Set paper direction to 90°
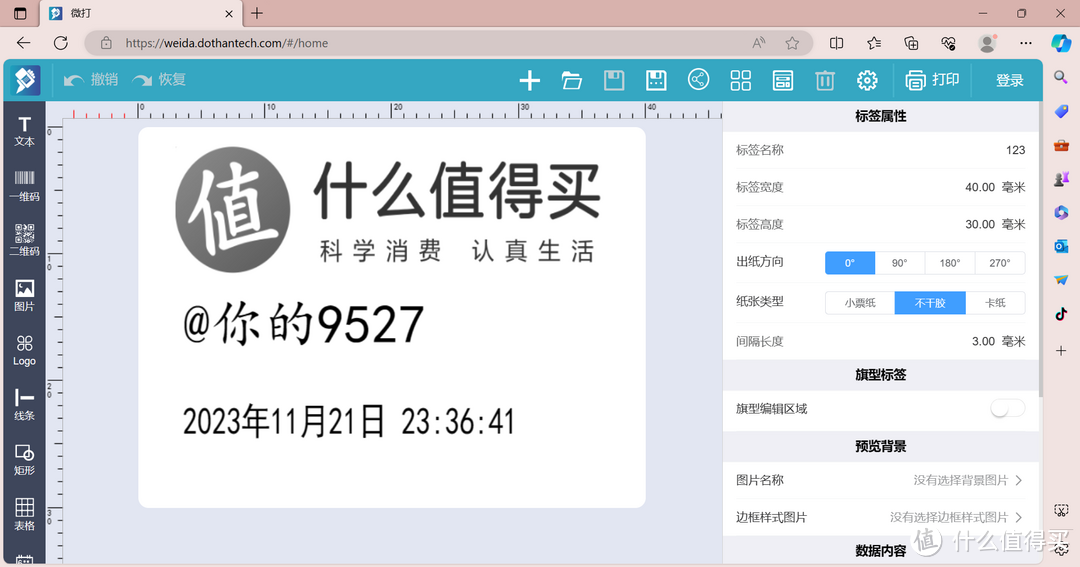Image resolution: width=1080 pixels, height=567 pixels. [900, 262]
